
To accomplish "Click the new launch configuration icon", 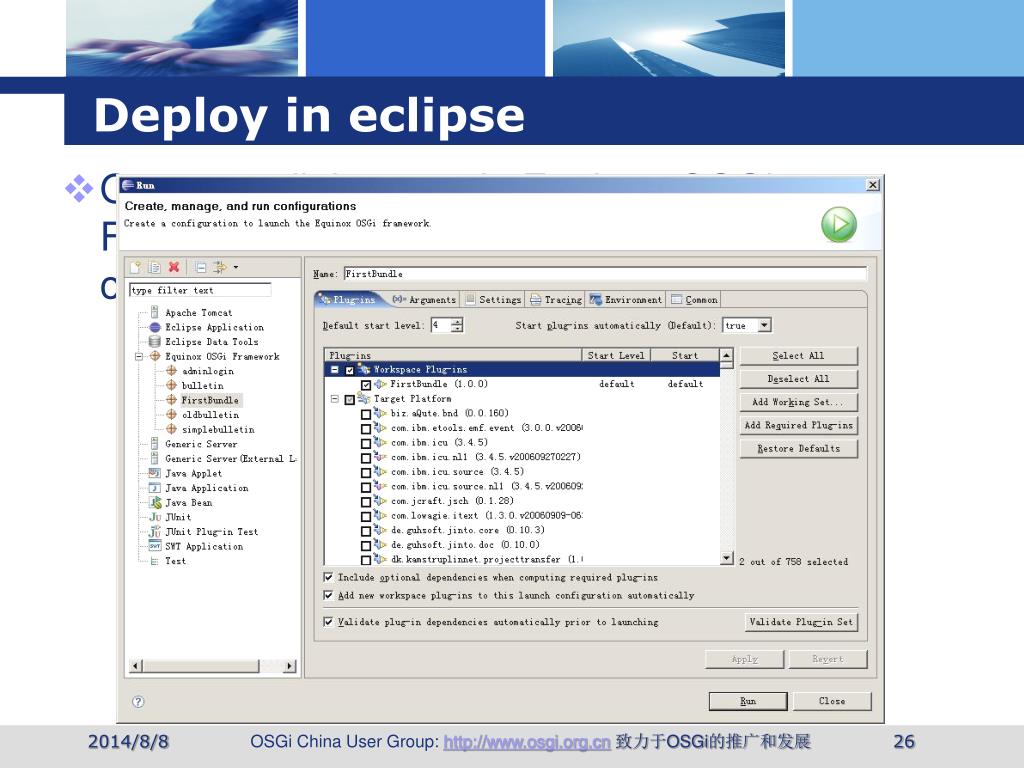I will 136,267.
